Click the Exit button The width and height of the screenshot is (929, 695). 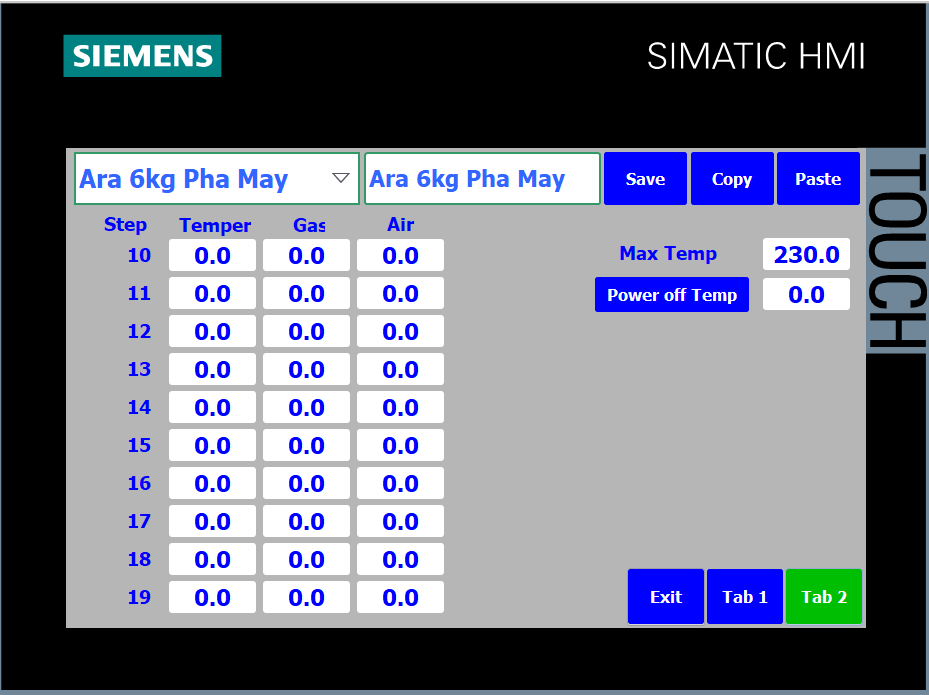(666, 597)
